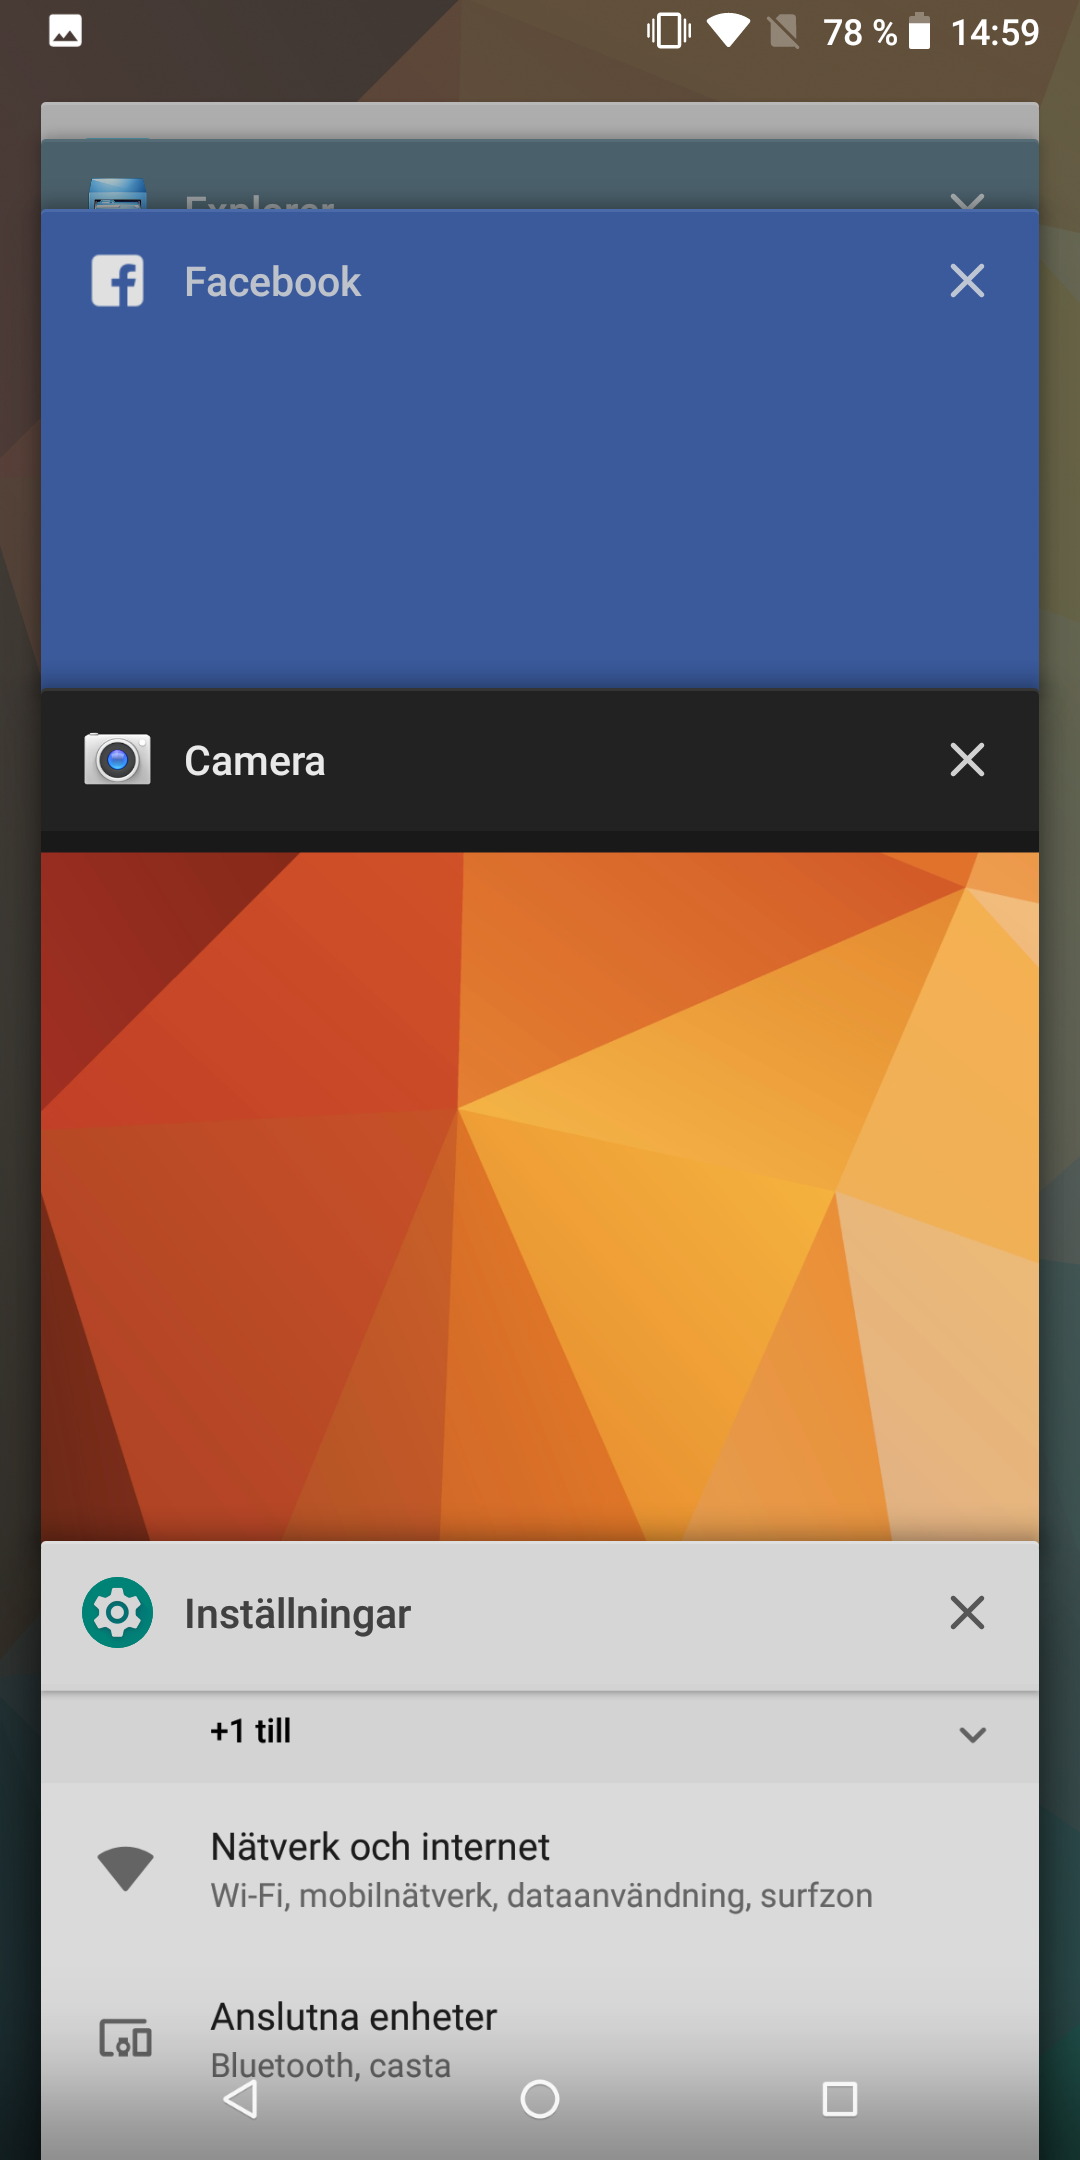Tap the battery icon in status bar
1080x2160 pixels.
click(x=919, y=32)
